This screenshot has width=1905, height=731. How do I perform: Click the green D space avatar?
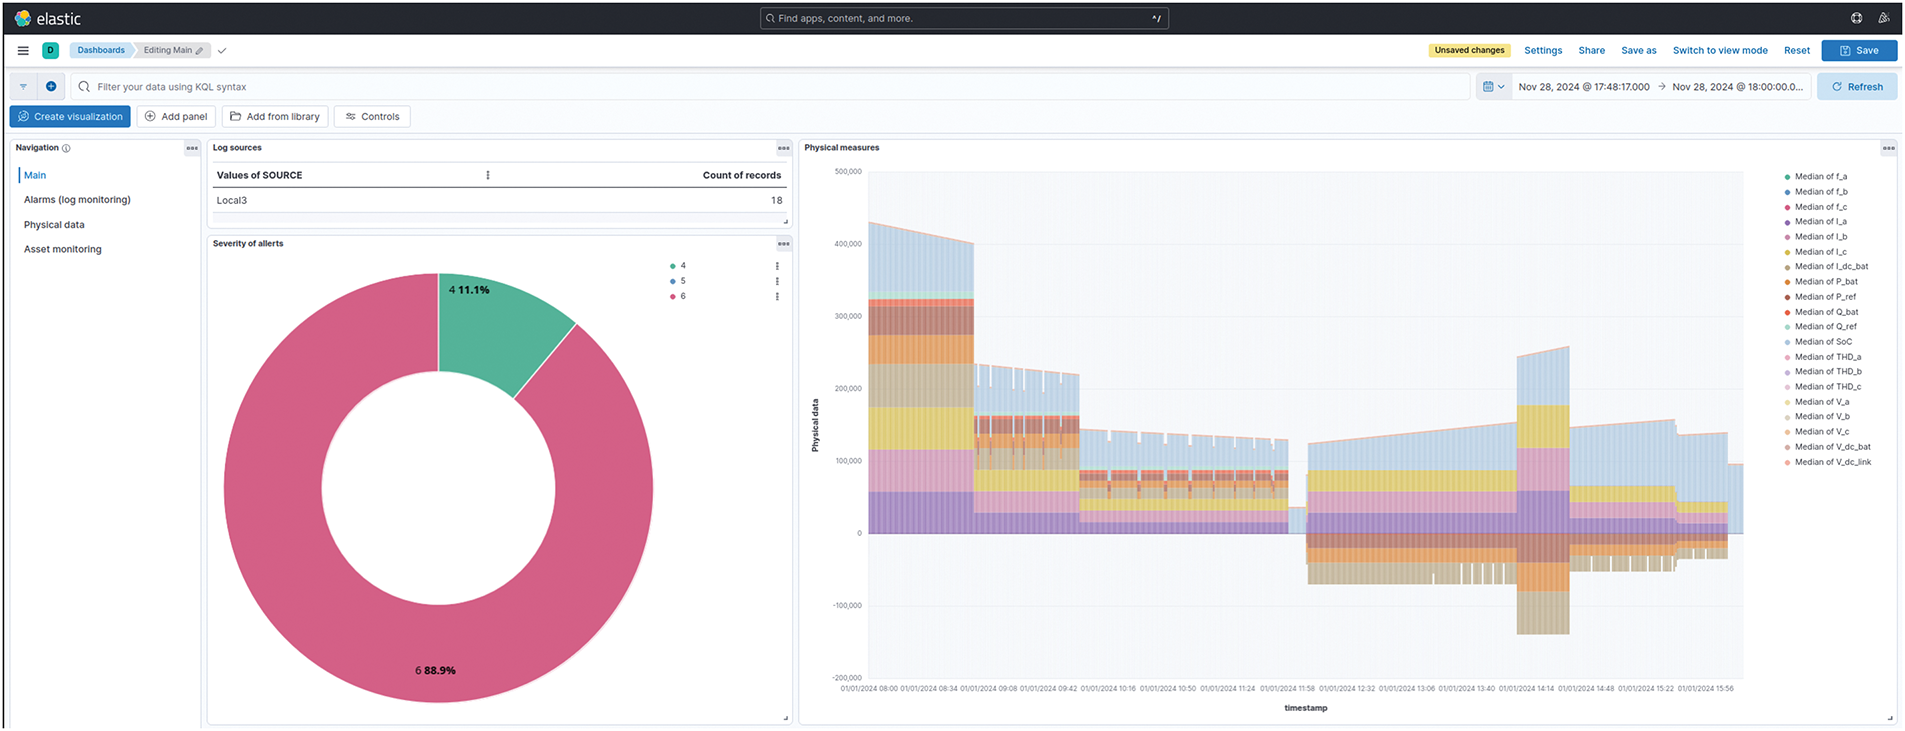pyautogui.click(x=50, y=50)
